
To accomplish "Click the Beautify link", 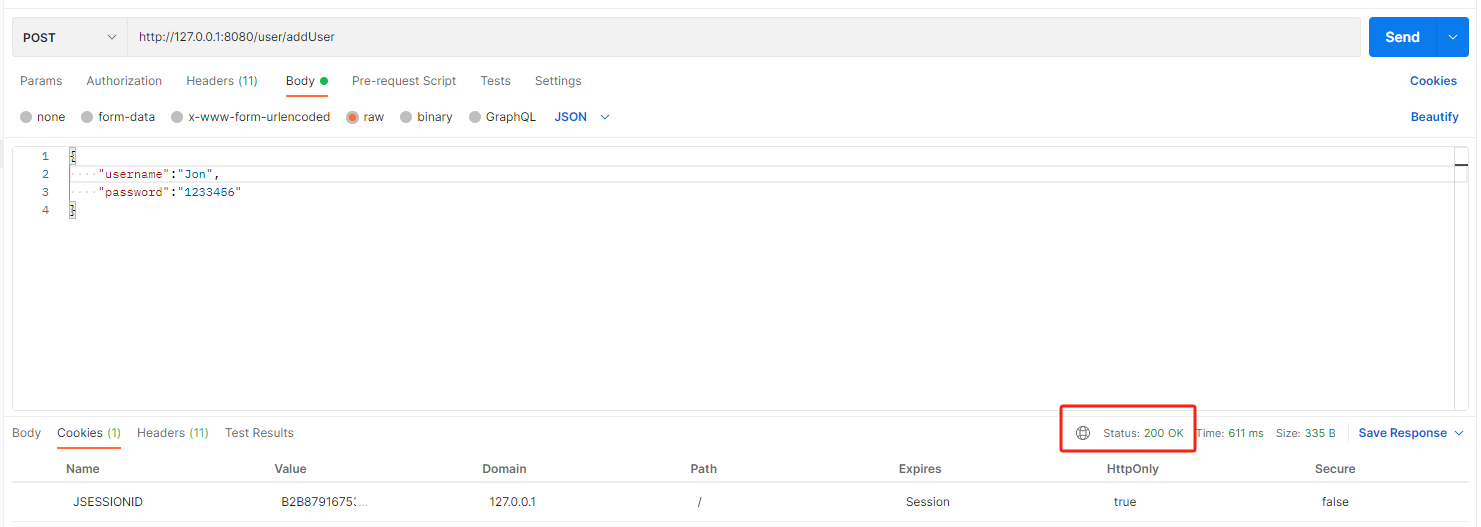I will click(x=1434, y=117).
